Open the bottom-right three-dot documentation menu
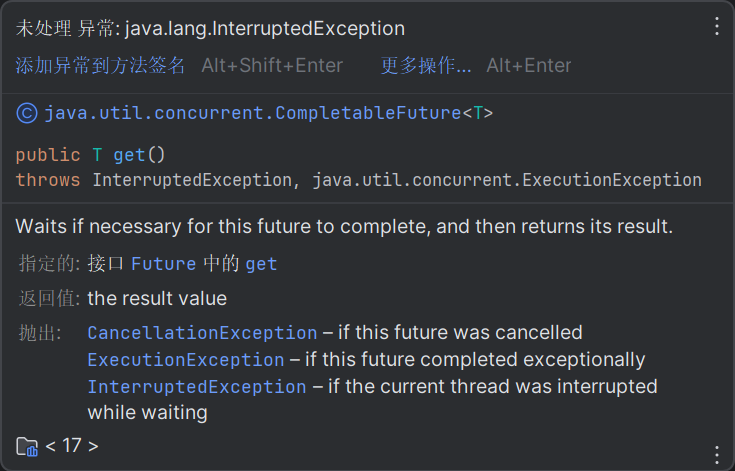 click(x=716, y=453)
